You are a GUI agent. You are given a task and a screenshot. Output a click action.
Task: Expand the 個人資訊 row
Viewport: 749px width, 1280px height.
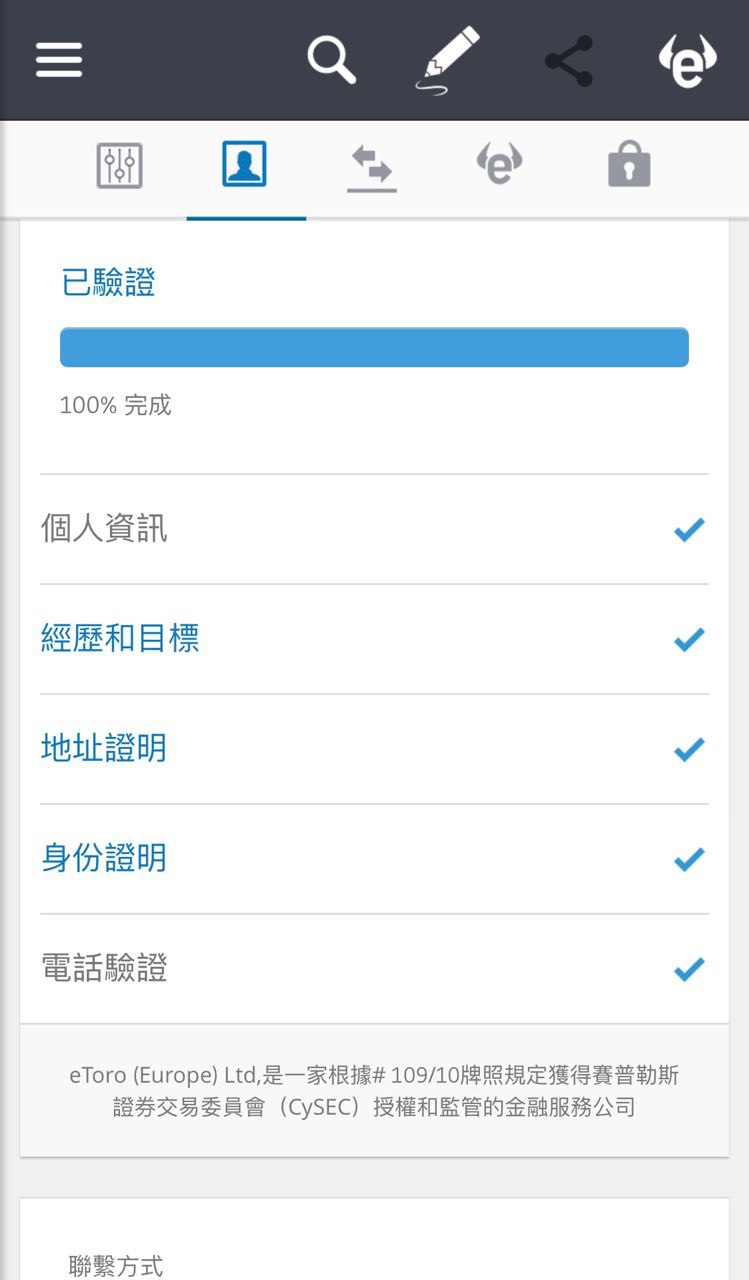click(x=104, y=529)
